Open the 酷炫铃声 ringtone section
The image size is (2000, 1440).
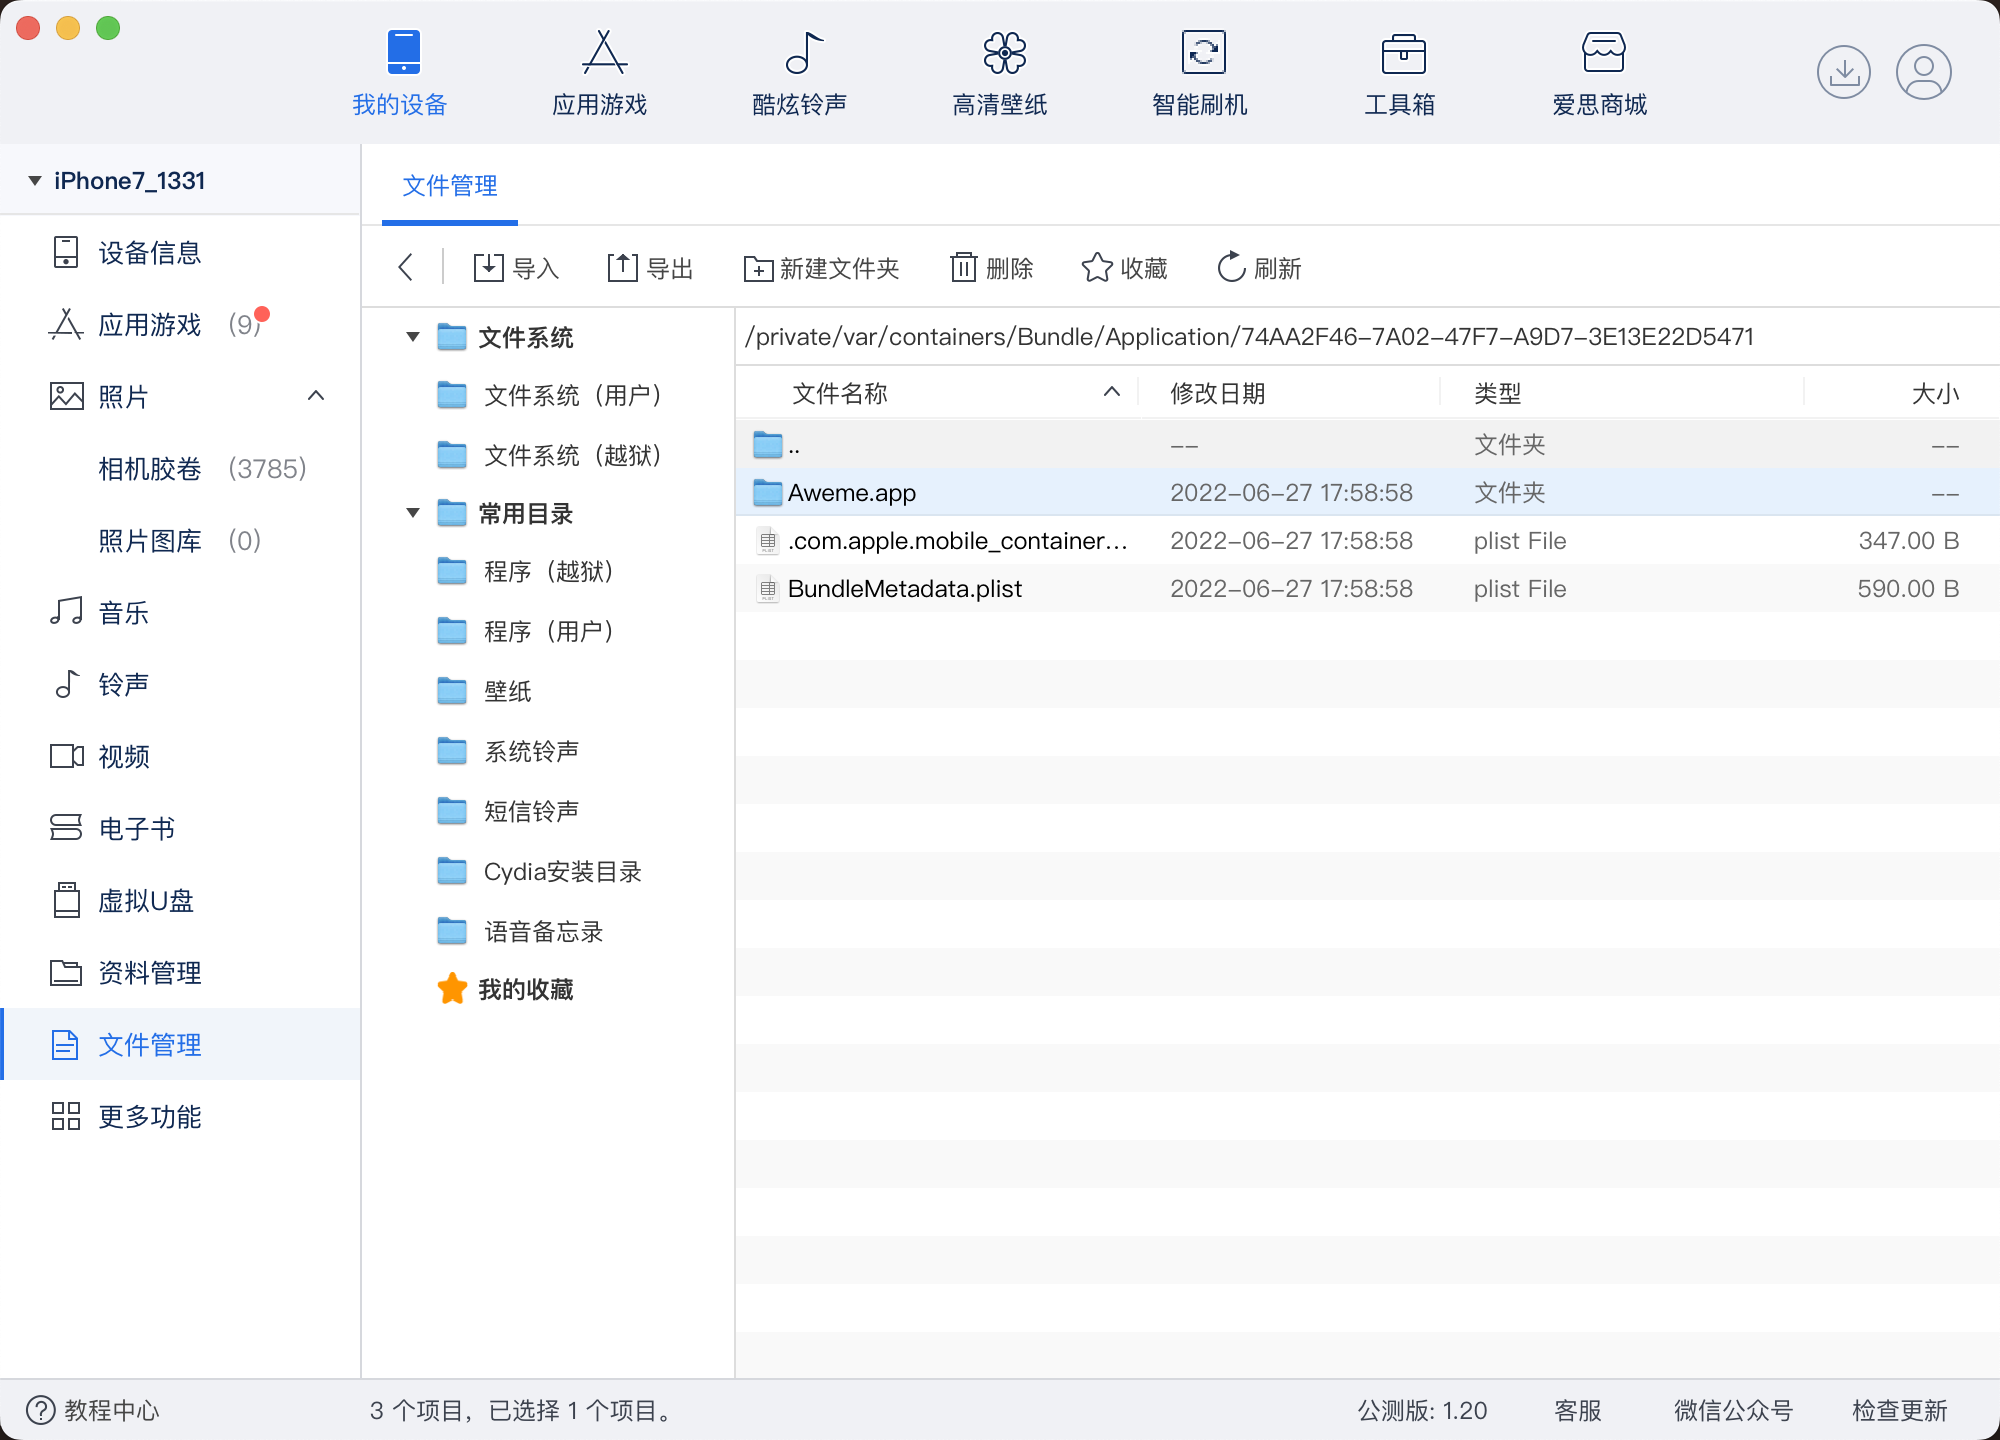point(800,74)
